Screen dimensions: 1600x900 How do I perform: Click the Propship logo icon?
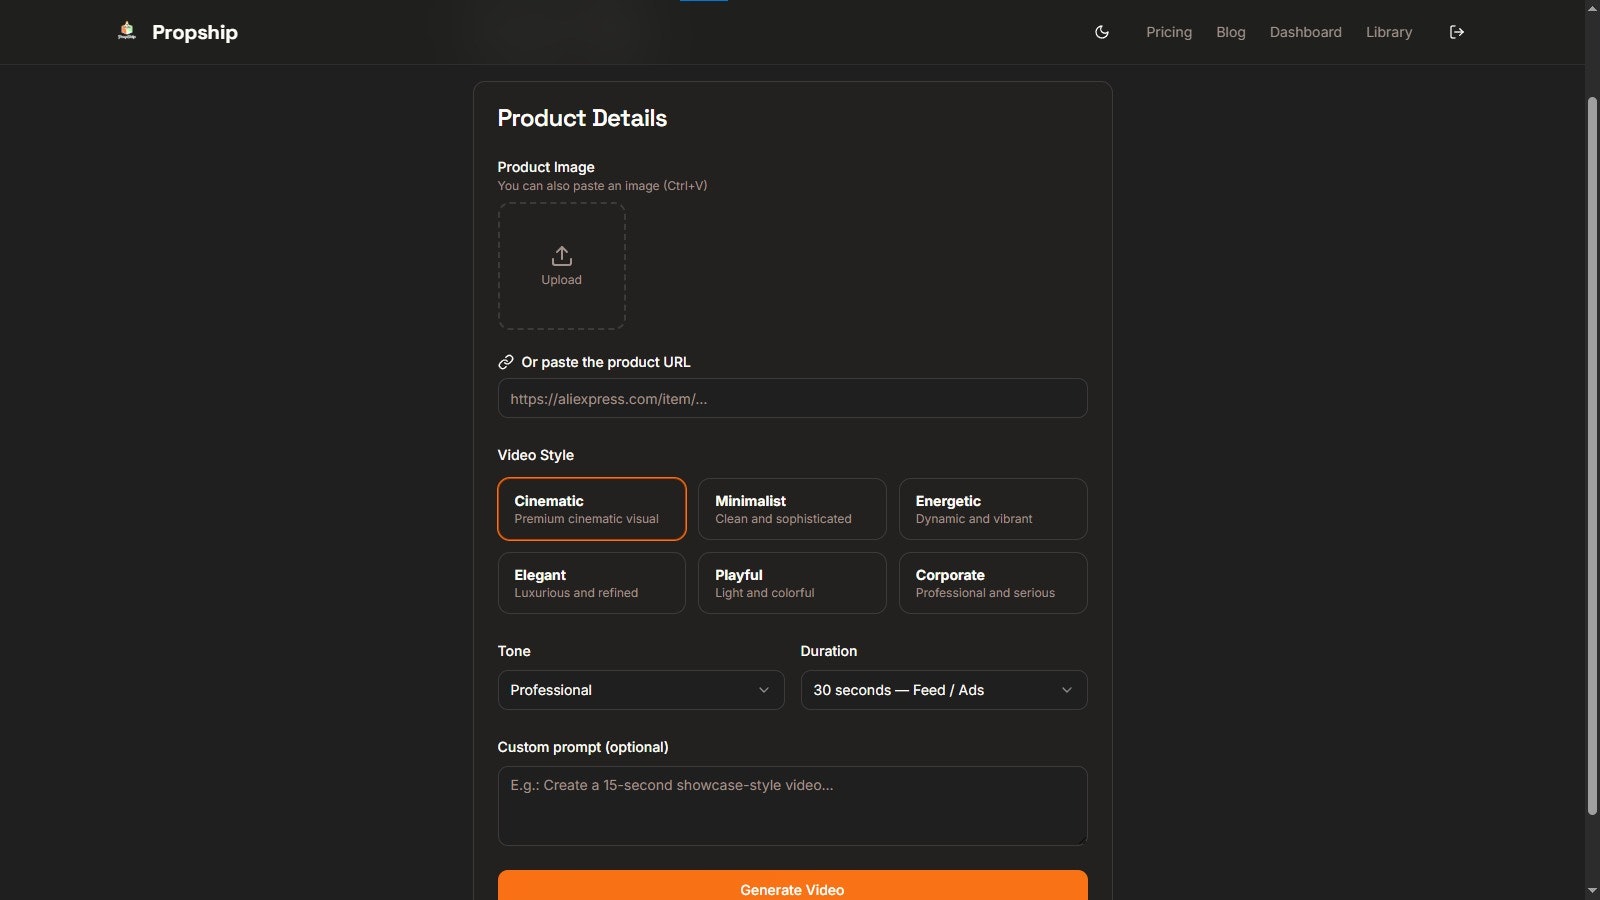click(127, 31)
